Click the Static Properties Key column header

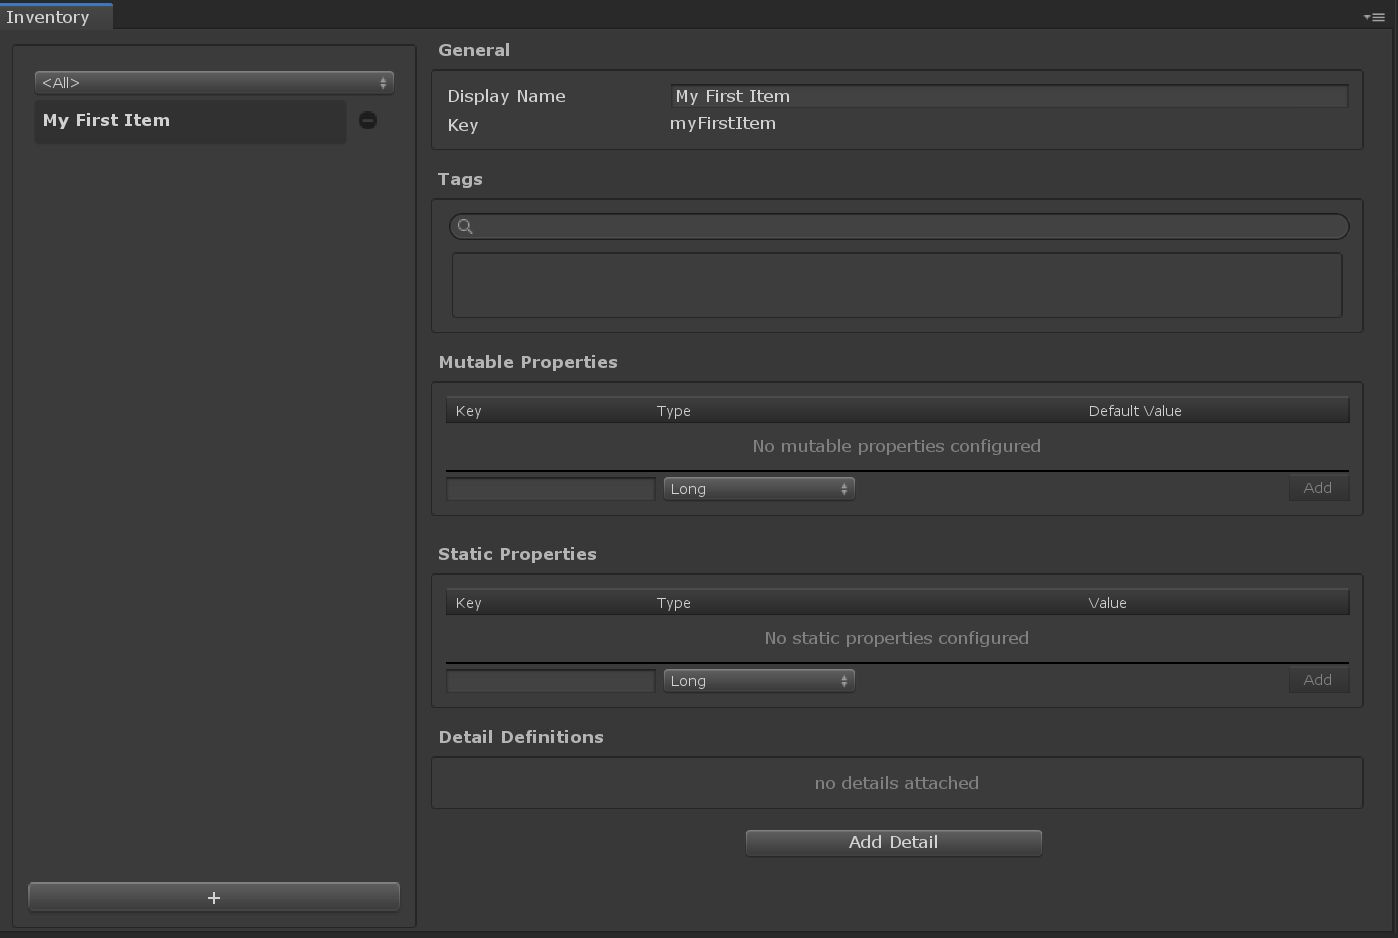coord(468,603)
